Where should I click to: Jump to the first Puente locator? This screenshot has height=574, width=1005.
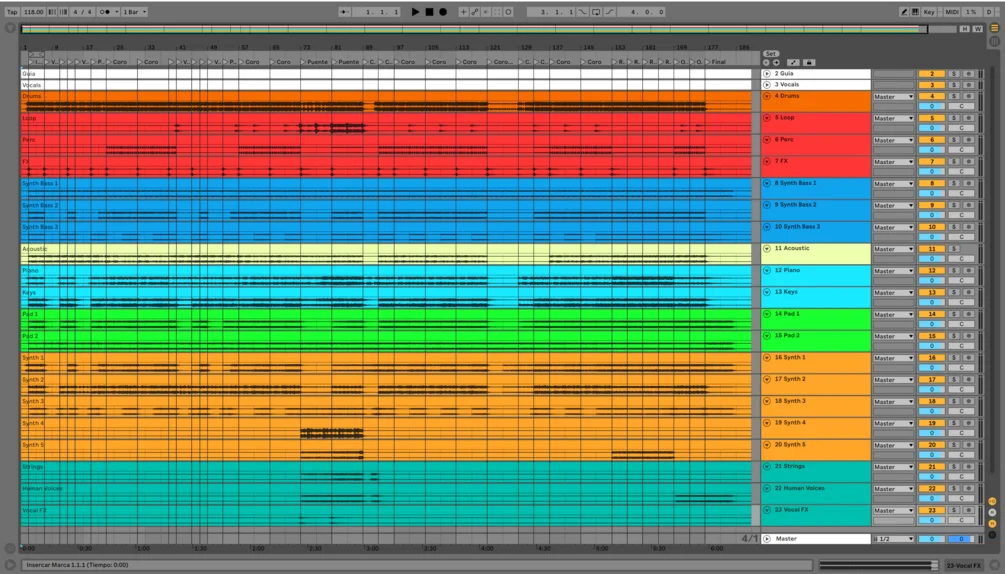(317, 62)
